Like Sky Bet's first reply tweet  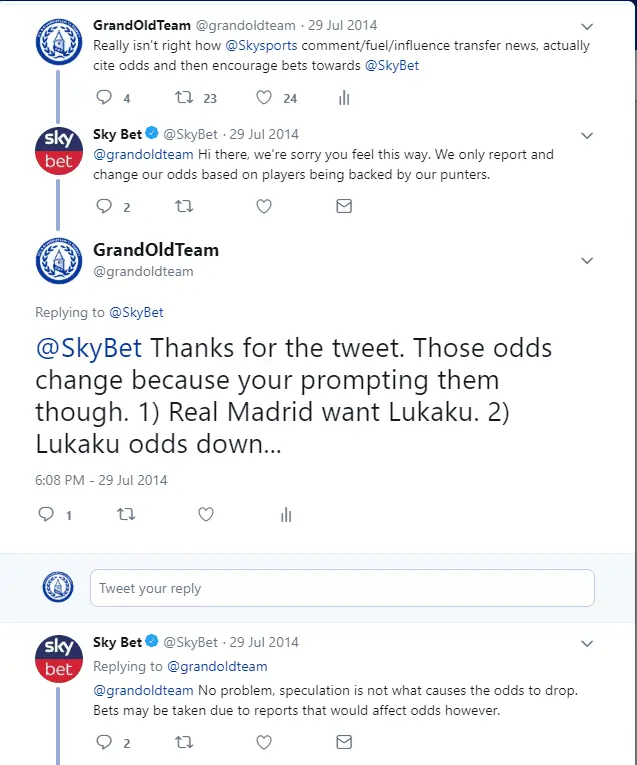(x=264, y=207)
